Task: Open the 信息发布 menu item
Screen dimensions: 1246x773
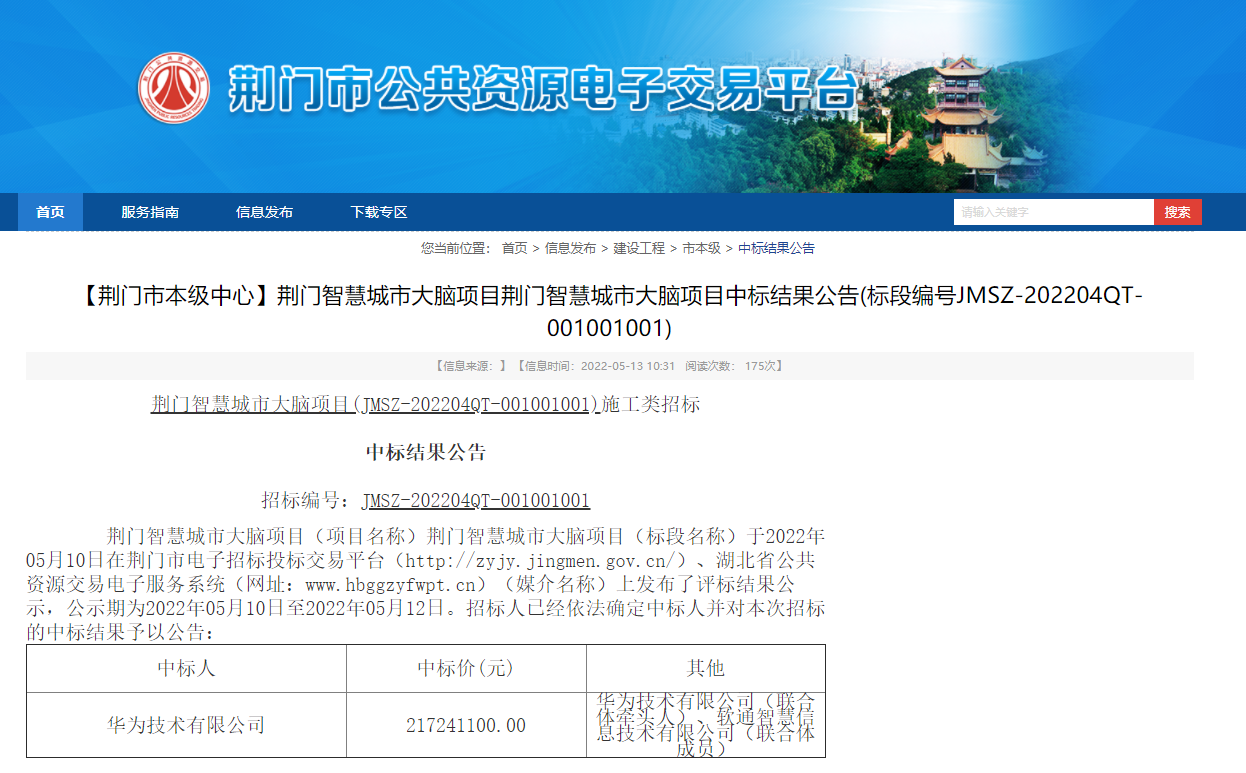Action: pyautogui.click(x=264, y=212)
